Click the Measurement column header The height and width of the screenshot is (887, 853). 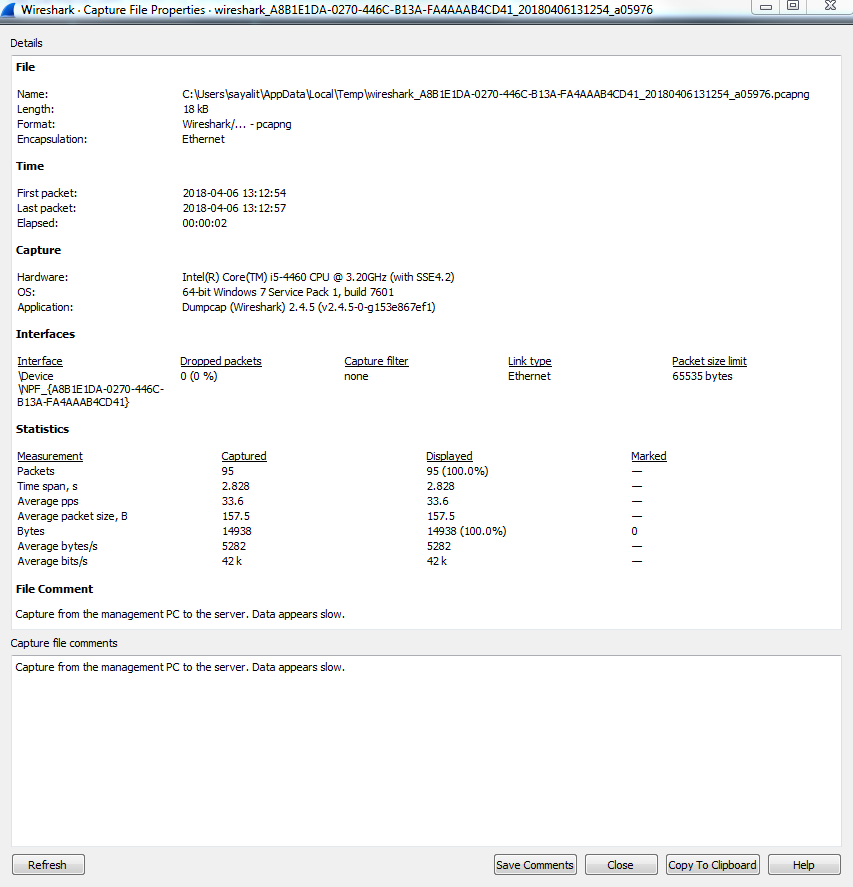pyautogui.click(x=50, y=456)
